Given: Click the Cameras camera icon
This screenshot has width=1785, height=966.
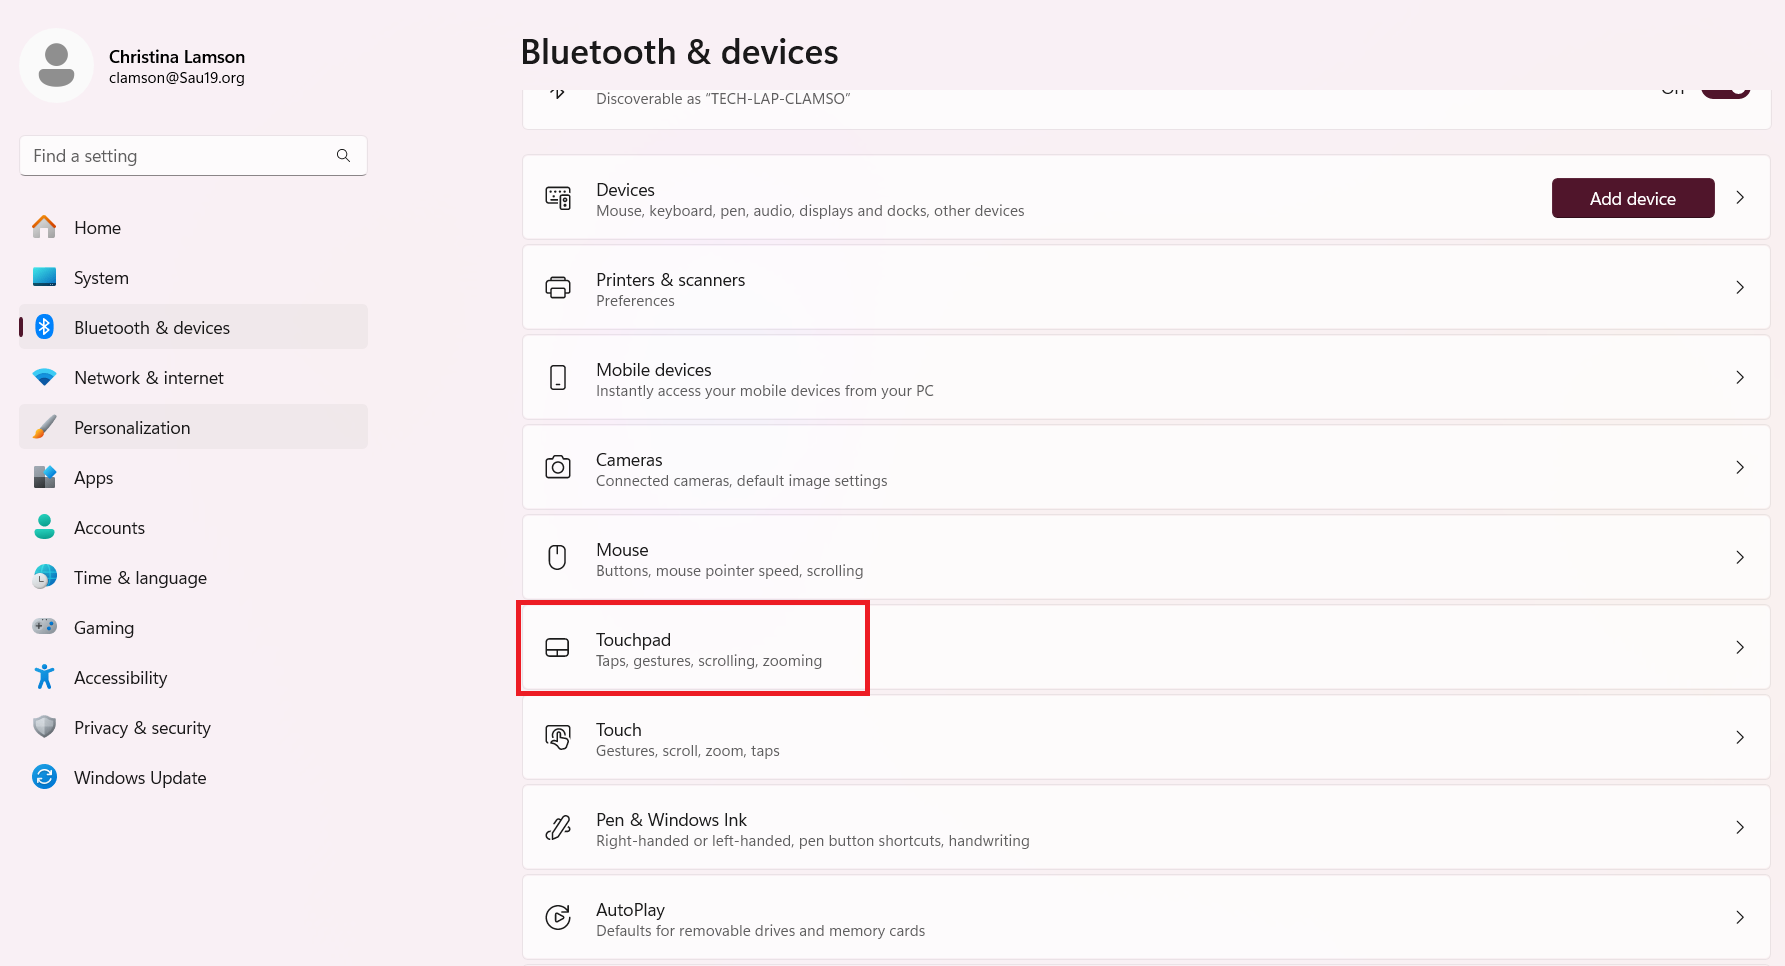Looking at the screenshot, I should click(558, 467).
